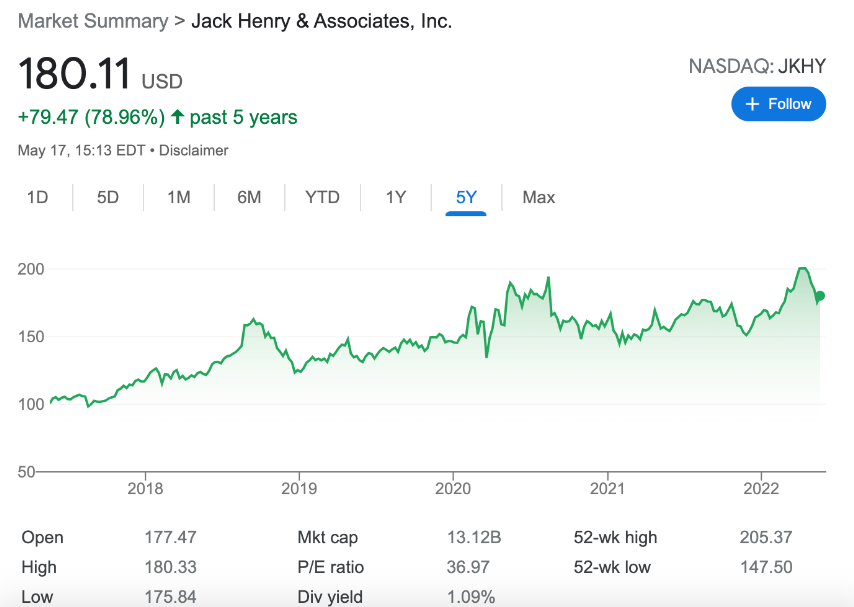Click the plus icon in Follow button
The width and height of the screenshot is (854, 607).
[x=752, y=104]
